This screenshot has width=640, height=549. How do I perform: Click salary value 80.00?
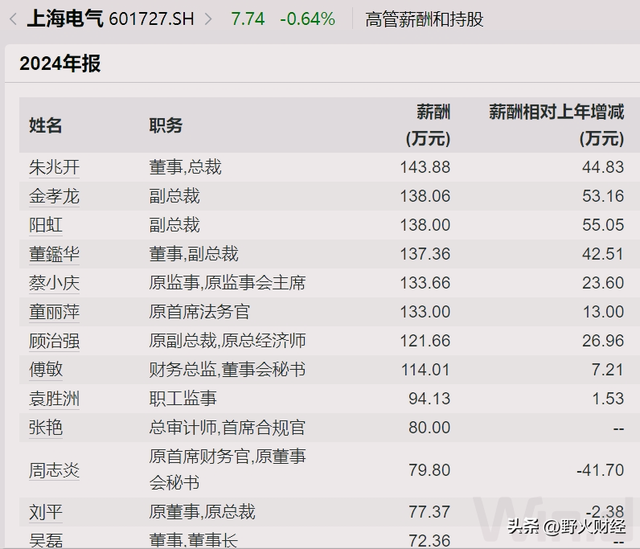click(429, 428)
